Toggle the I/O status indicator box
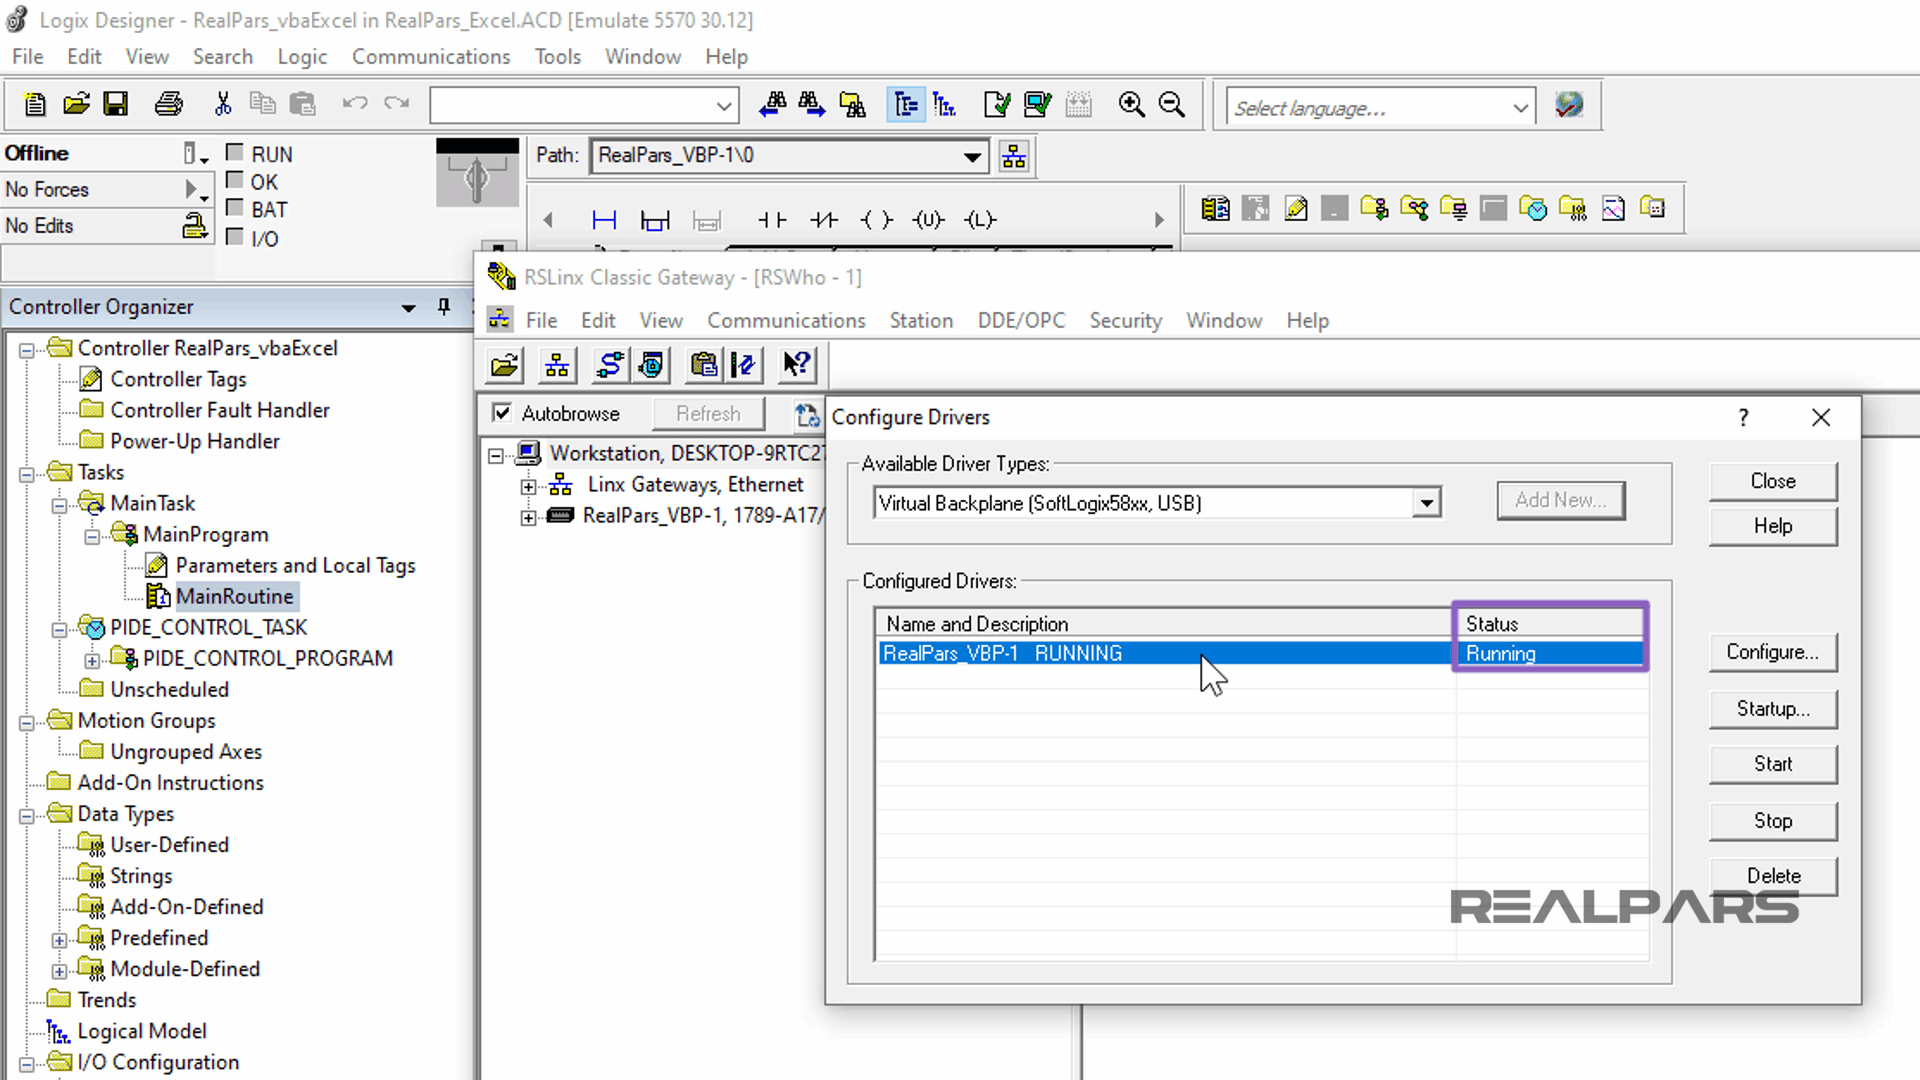This screenshot has height=1080, width=1920. (x=235, y=237)
